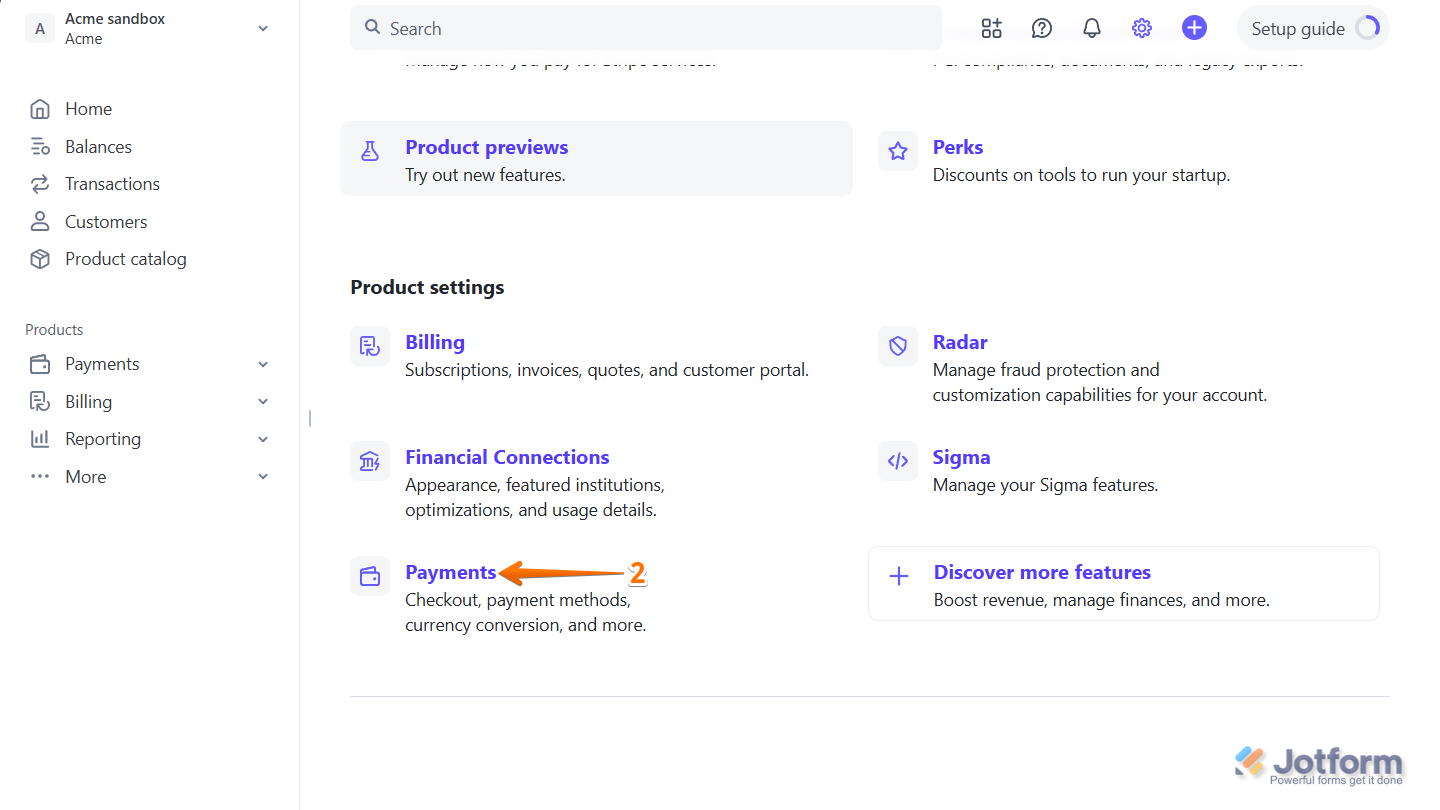Click the Sigma code icon

tap(897, 460)
